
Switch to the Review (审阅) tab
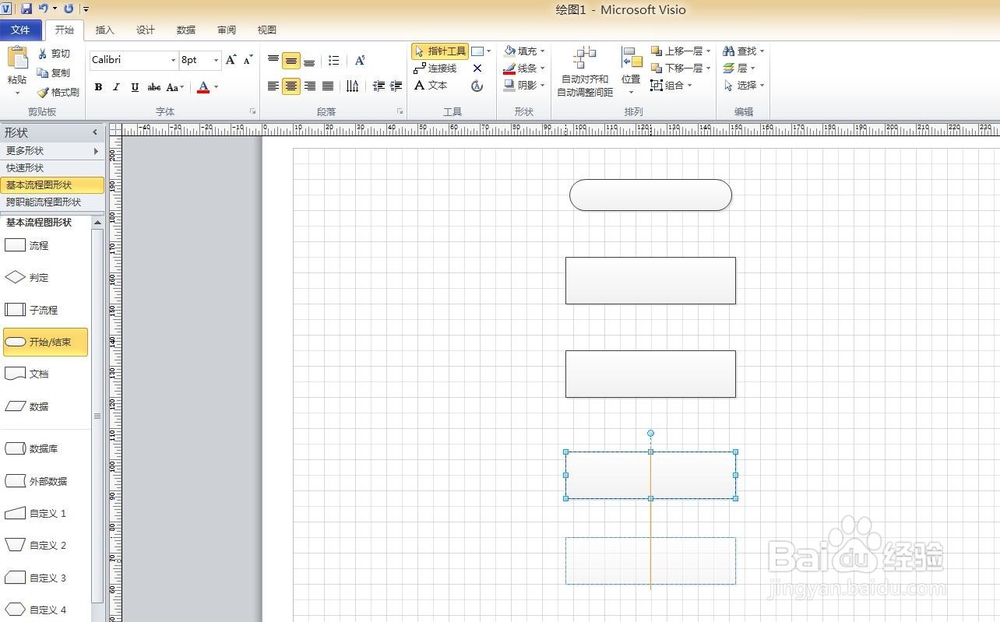(x=226, y=30)
